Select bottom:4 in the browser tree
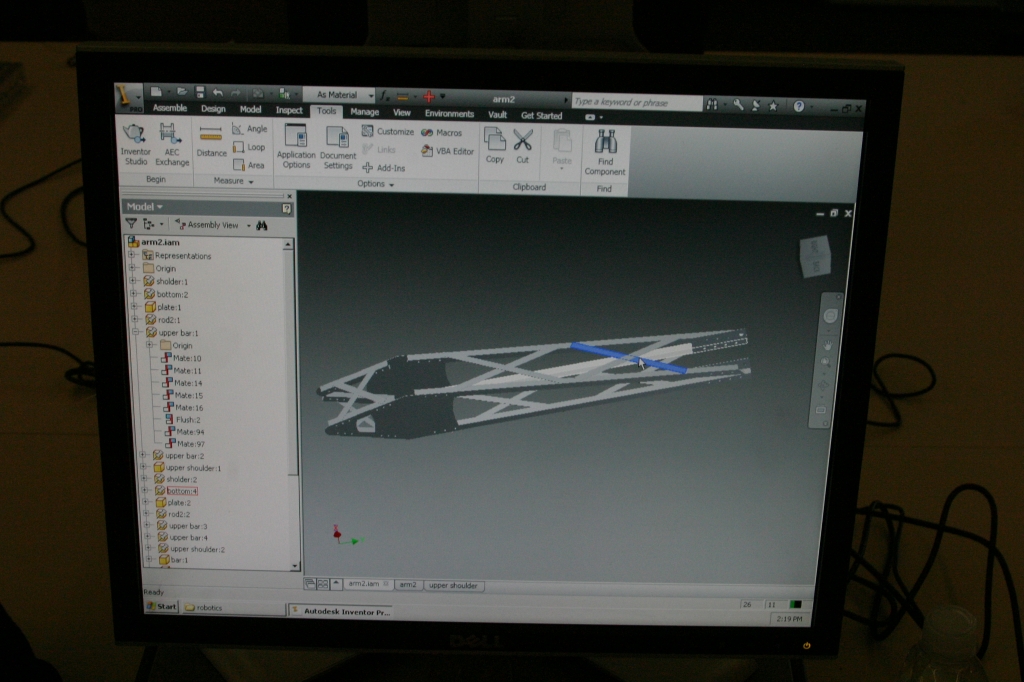 point(182,491)
